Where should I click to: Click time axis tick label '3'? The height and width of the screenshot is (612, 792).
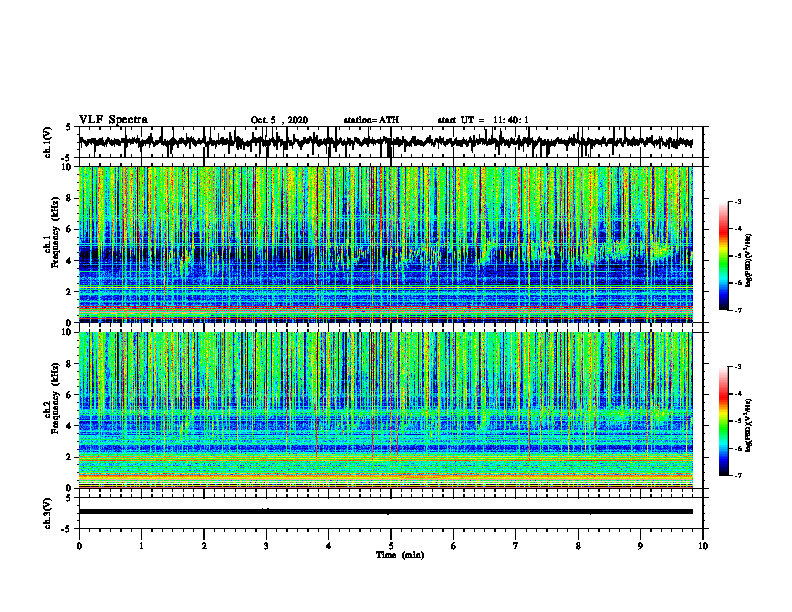pos(266,546)
